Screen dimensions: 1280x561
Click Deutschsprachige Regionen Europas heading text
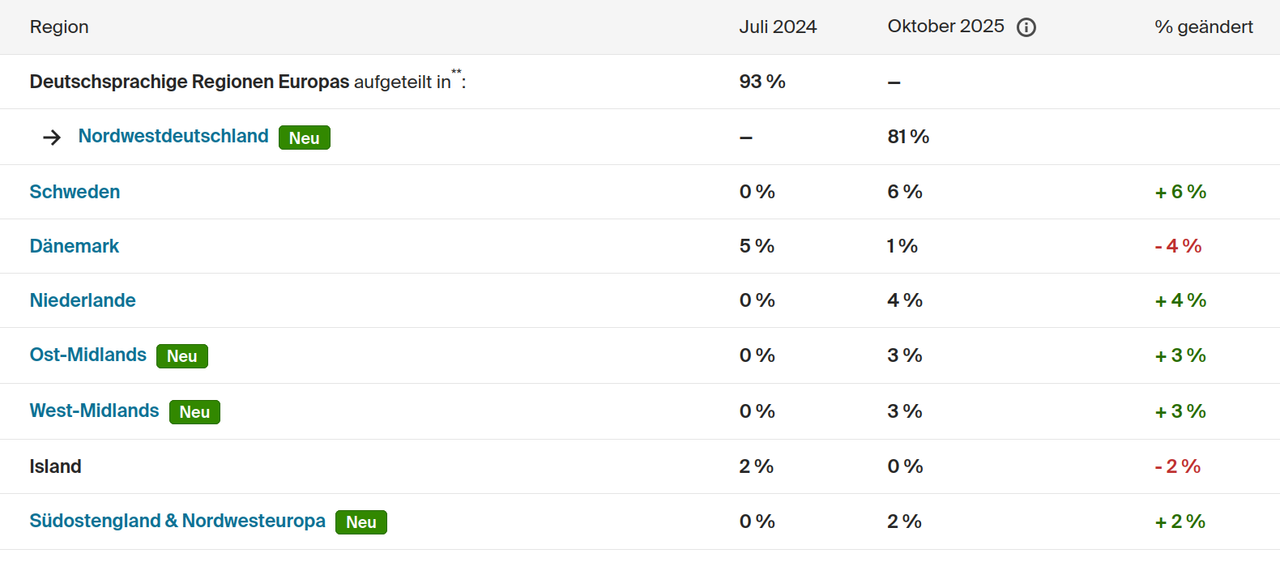tap(189, 82)
